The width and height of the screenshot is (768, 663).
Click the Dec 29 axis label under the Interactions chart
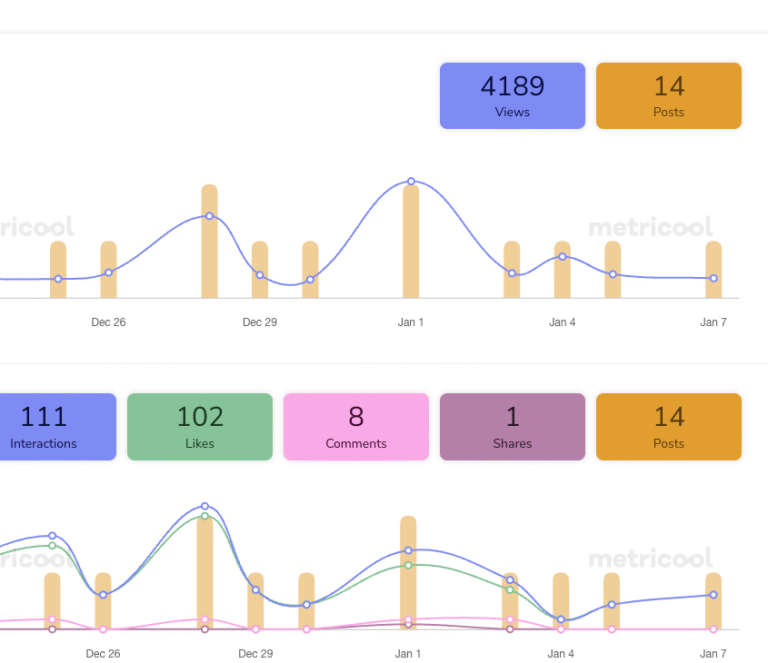(256, 653)
